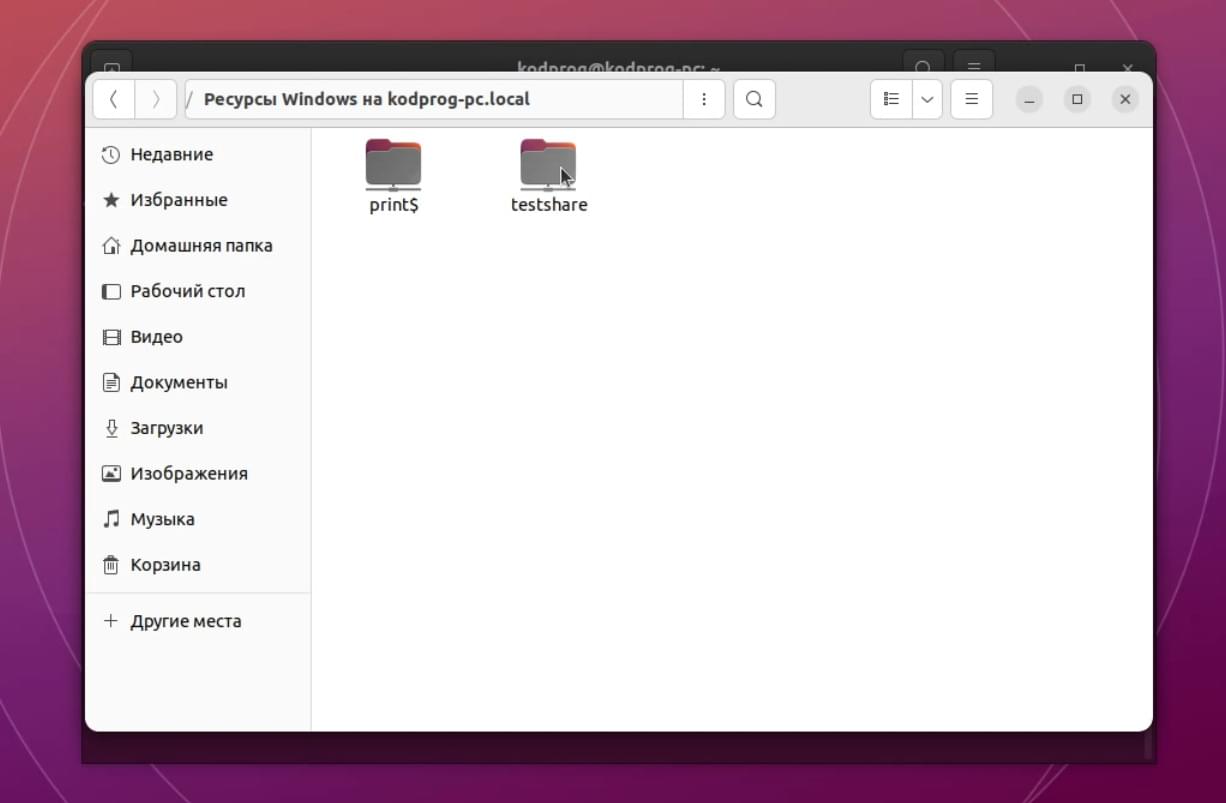
Task: Maximize the Files window
Action: click(x=1077, y=99)
